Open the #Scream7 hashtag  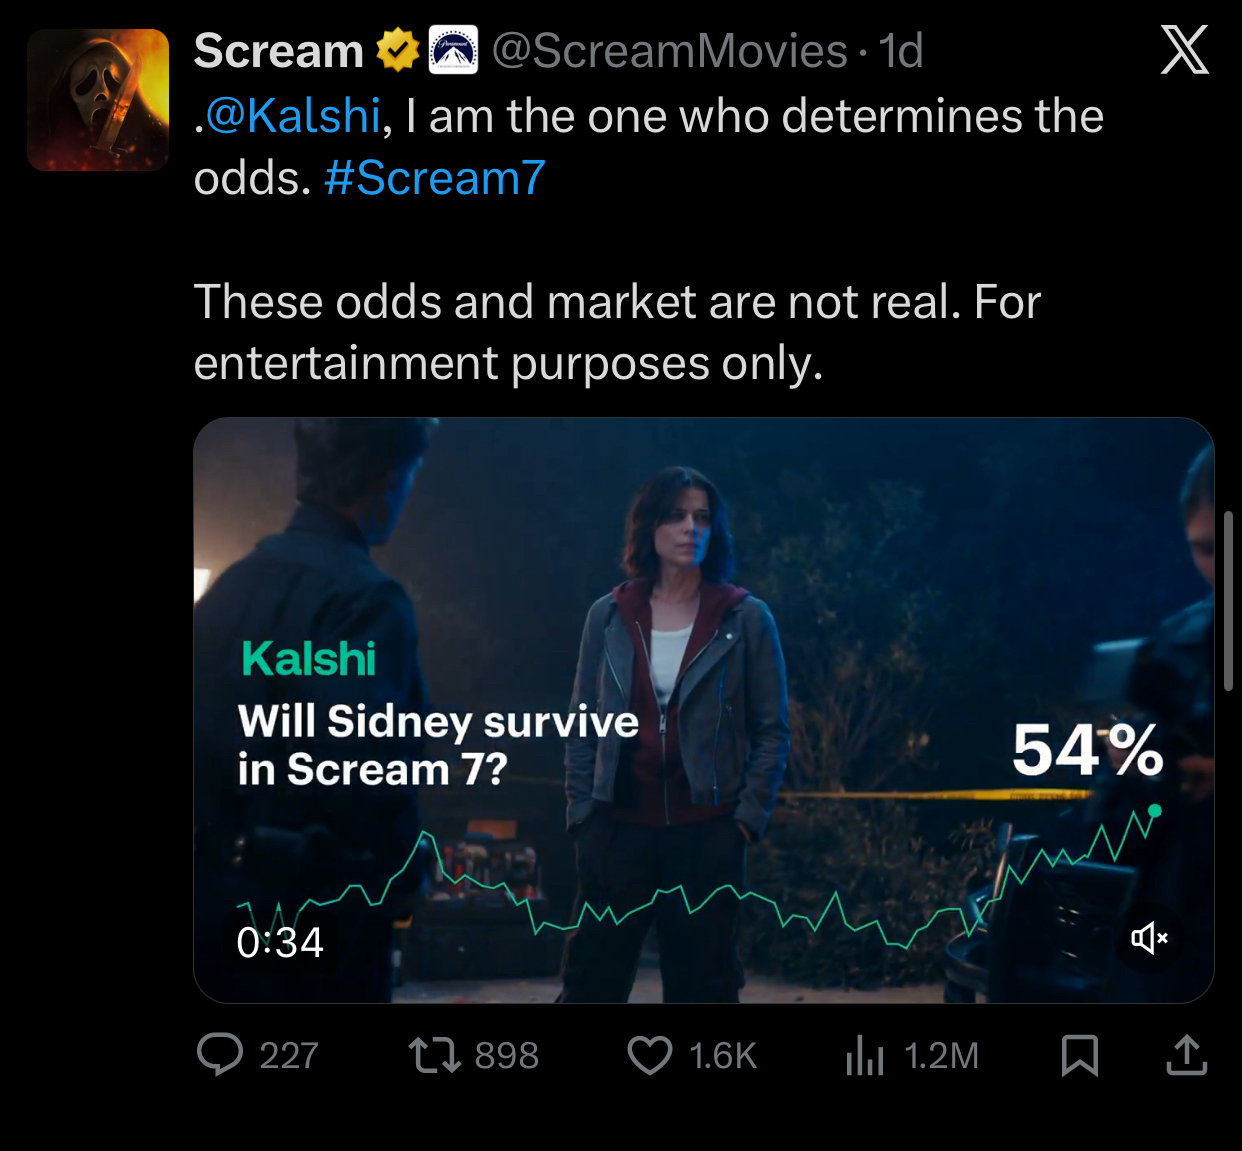click(435, 178)
